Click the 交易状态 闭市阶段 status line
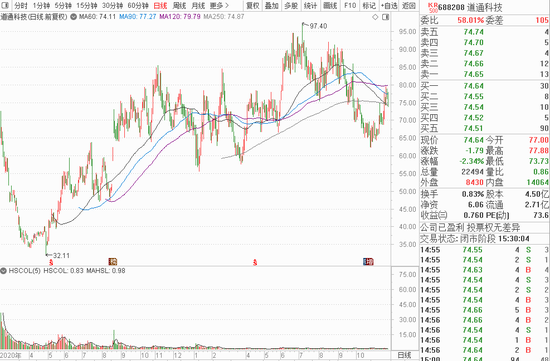 [x=475, y=239]
